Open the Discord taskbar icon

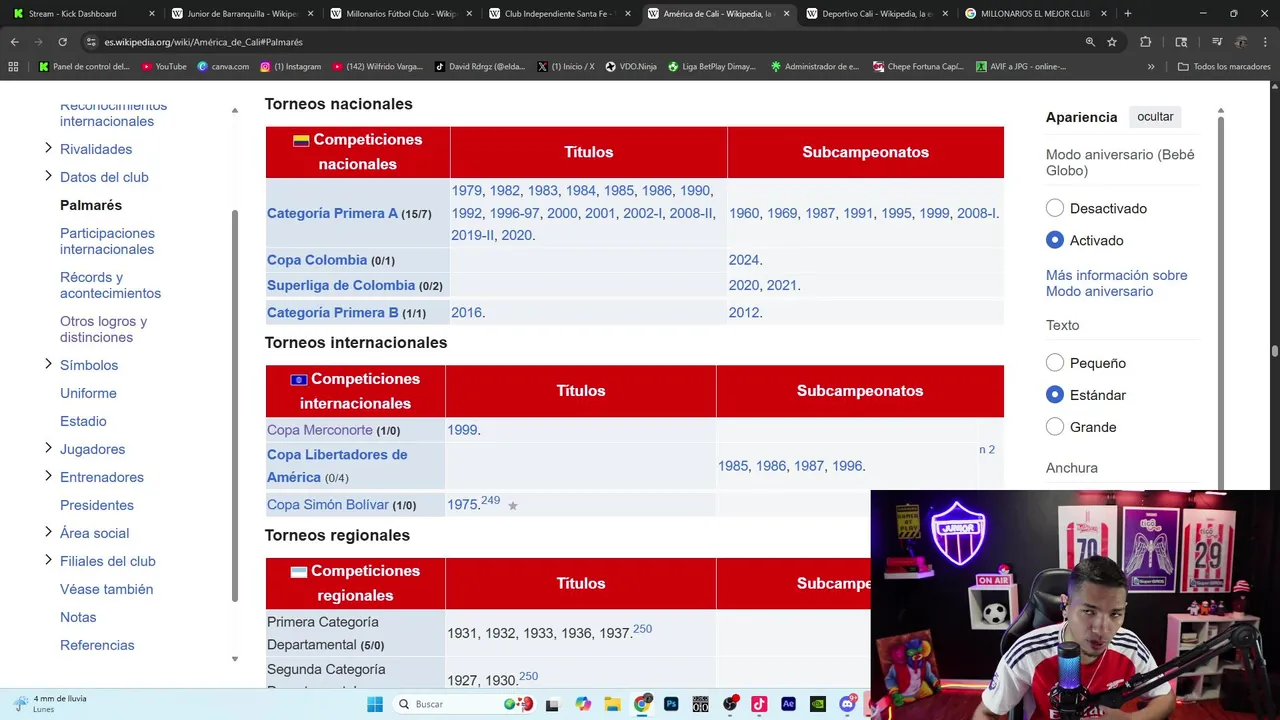pyautogui.click(x=847, y=704)
